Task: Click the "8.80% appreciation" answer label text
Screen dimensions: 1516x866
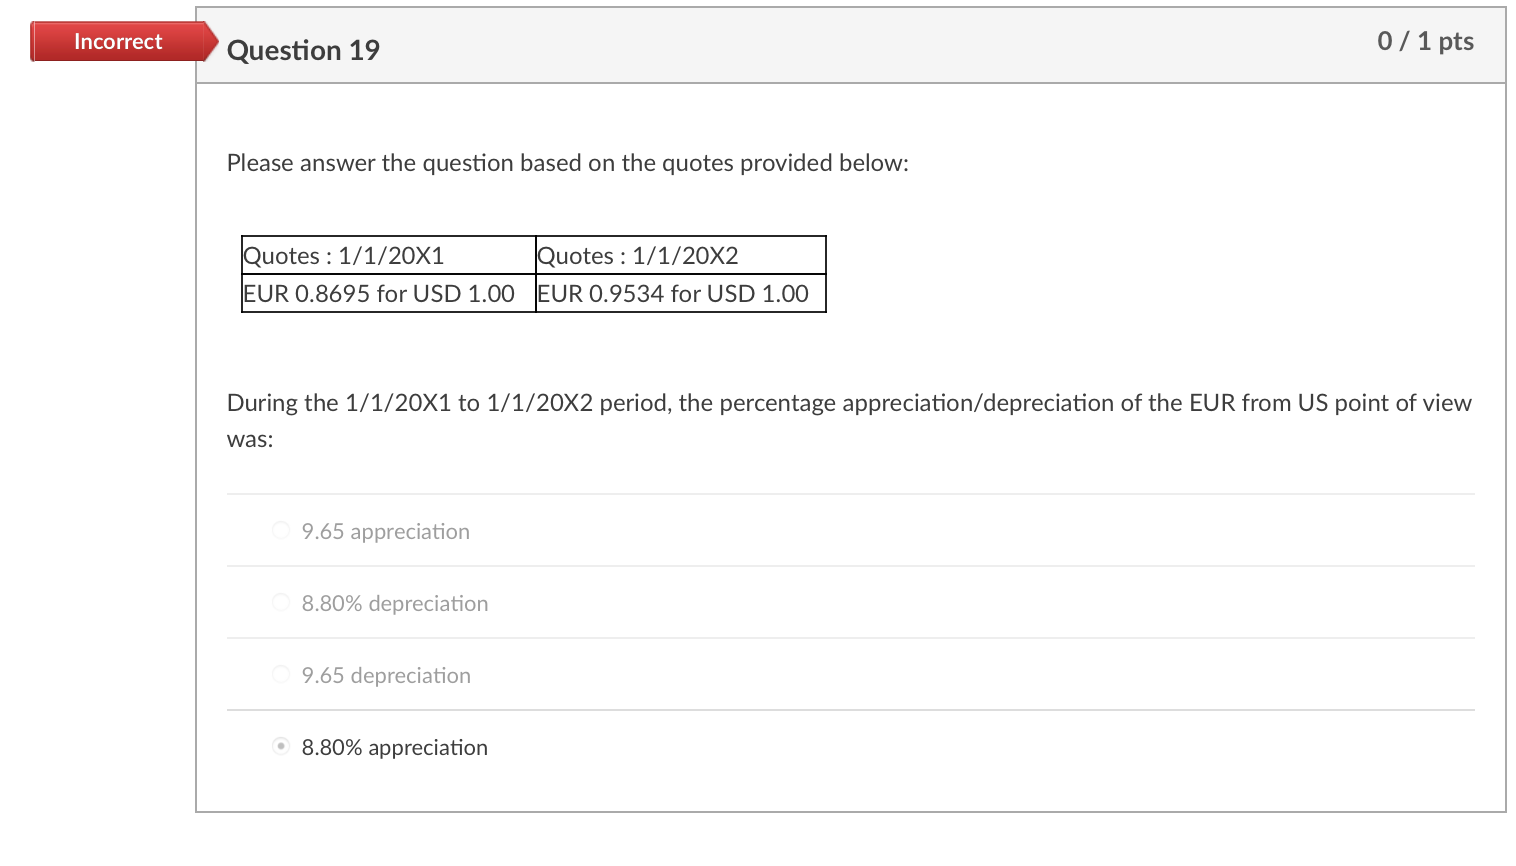Action: click(394, 747)
